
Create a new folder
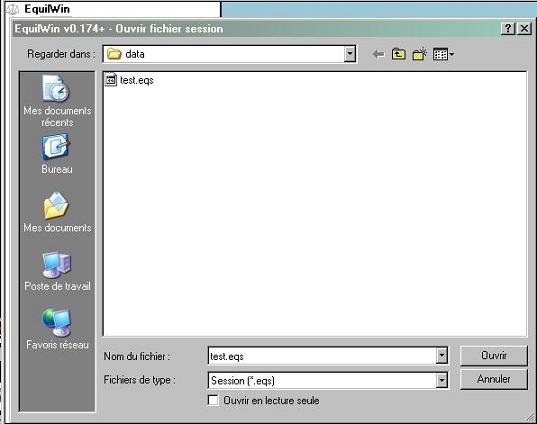(x=419, y=54)
